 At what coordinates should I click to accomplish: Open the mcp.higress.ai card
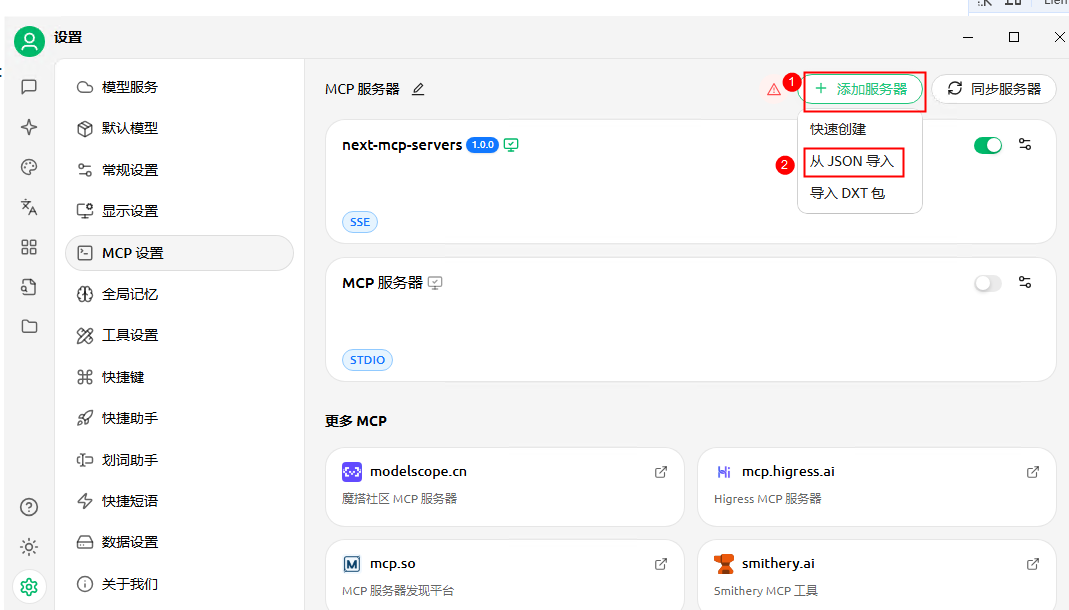[x=877, y=487]
